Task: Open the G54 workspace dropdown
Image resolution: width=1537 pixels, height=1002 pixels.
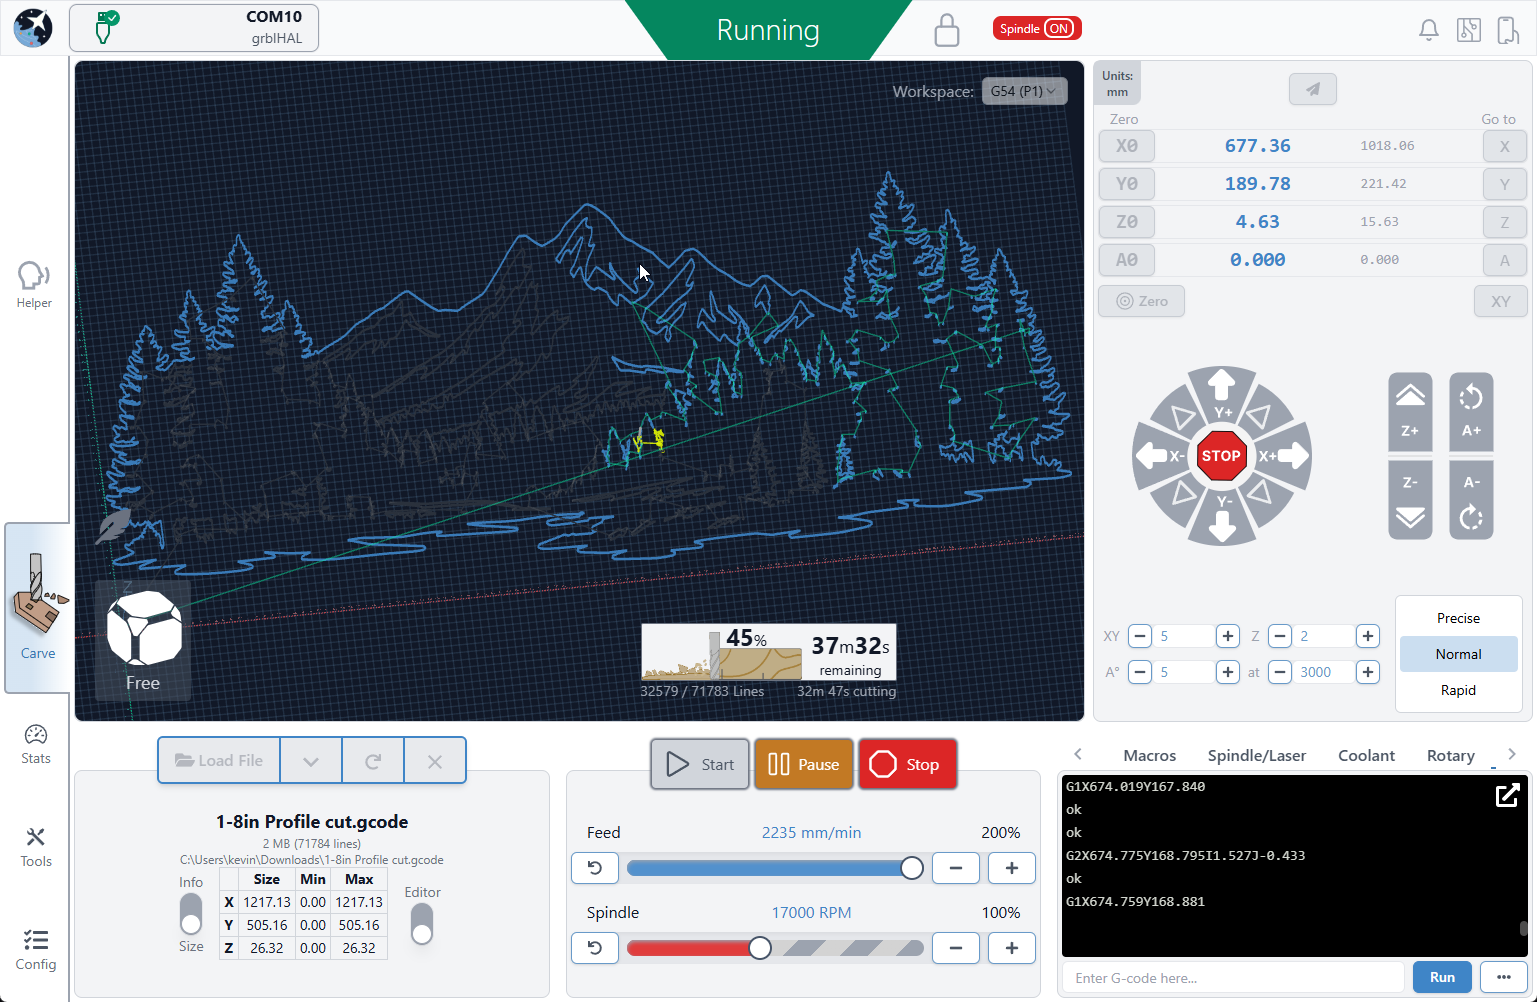Action: tap(1024, 91)
